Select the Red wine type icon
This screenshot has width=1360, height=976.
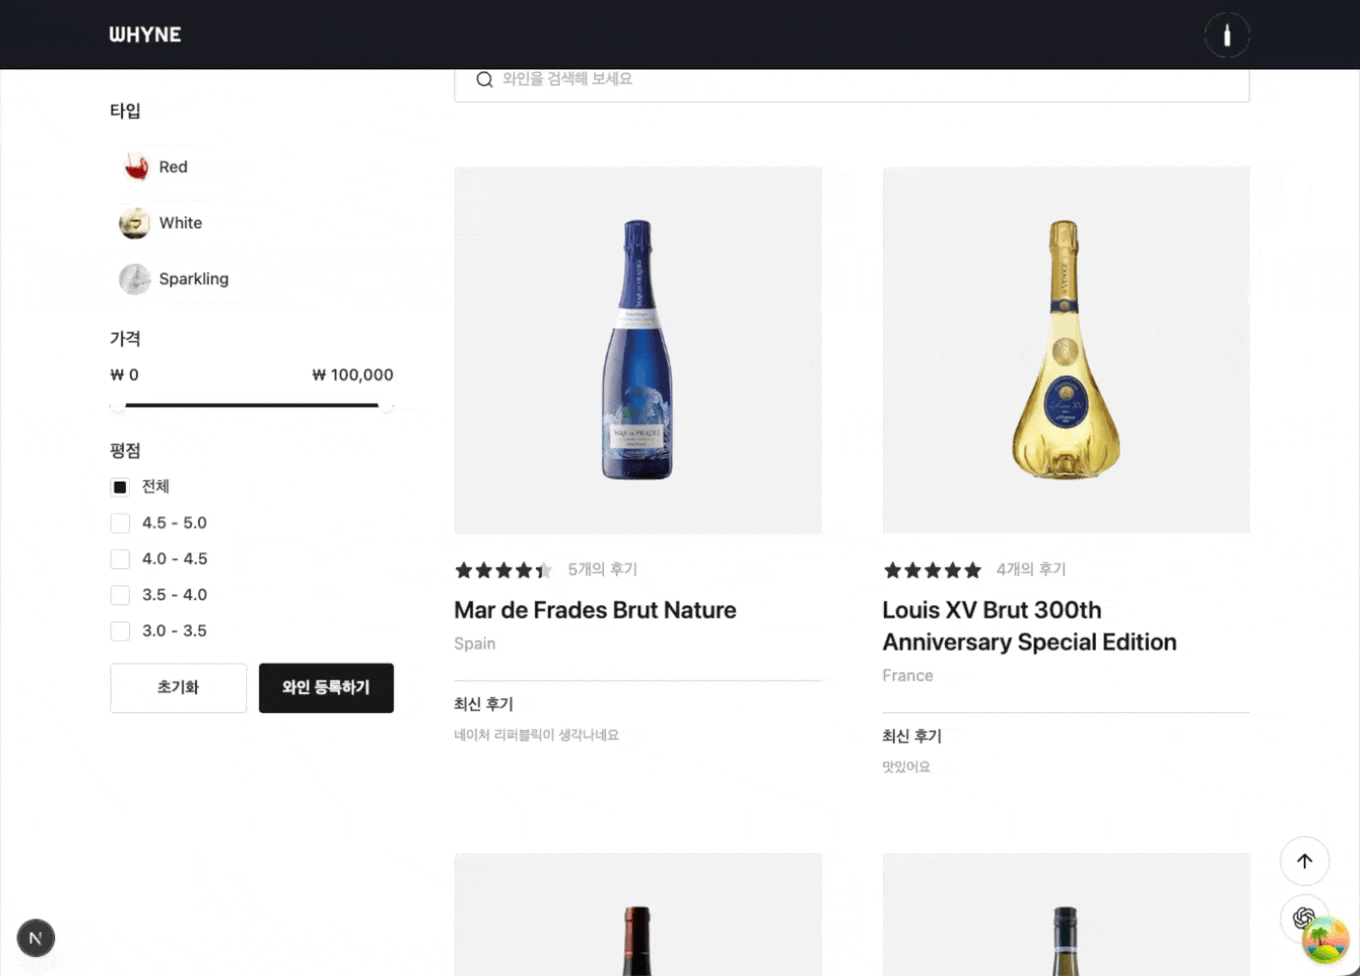coord(136,167)
